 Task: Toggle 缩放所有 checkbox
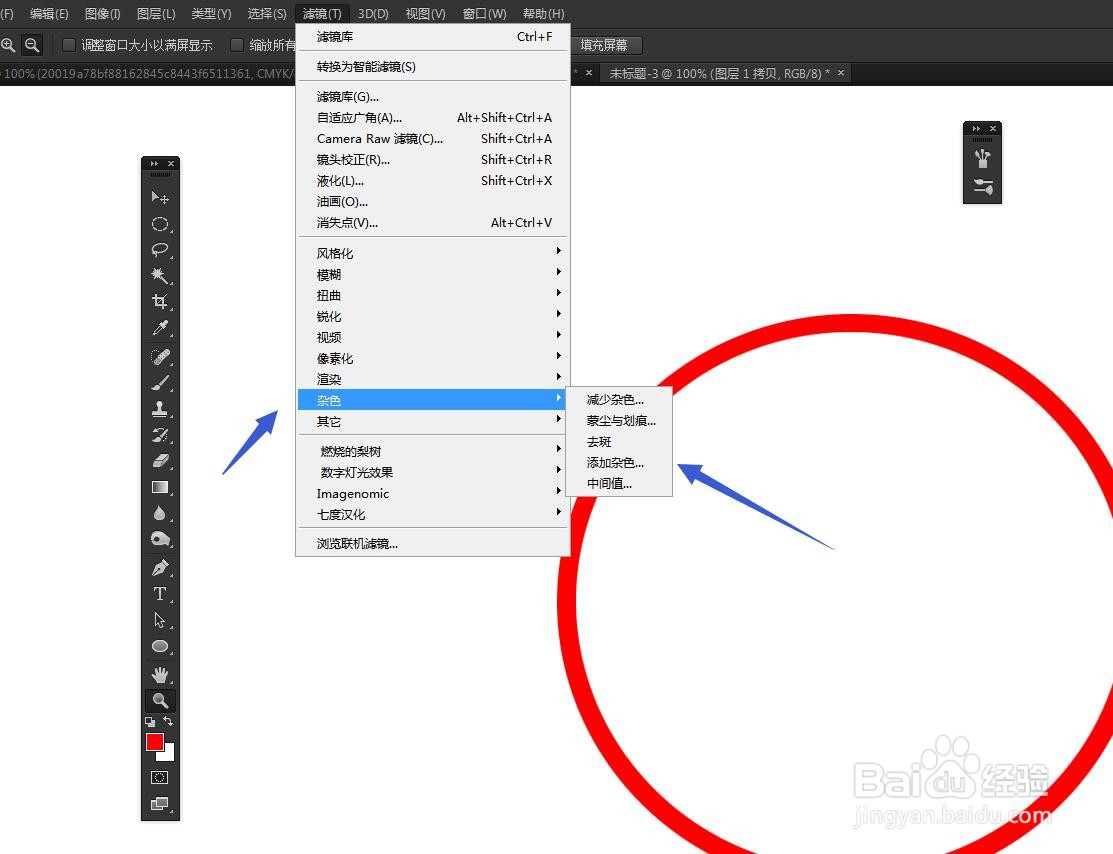(237, 45)
